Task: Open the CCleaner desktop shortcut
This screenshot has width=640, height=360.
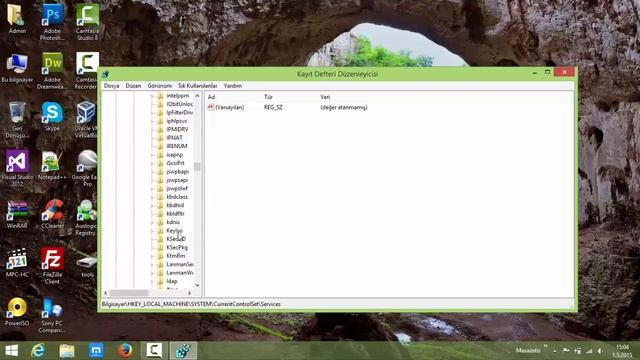Action: click(52, 213)
